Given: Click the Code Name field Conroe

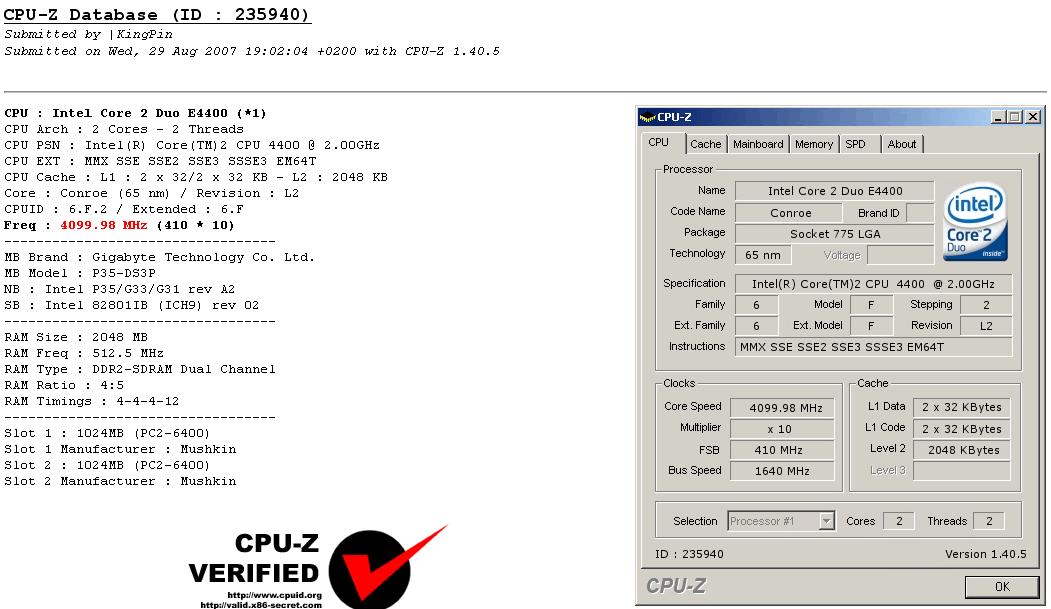Looking at the screenshot, I should 789,213.
